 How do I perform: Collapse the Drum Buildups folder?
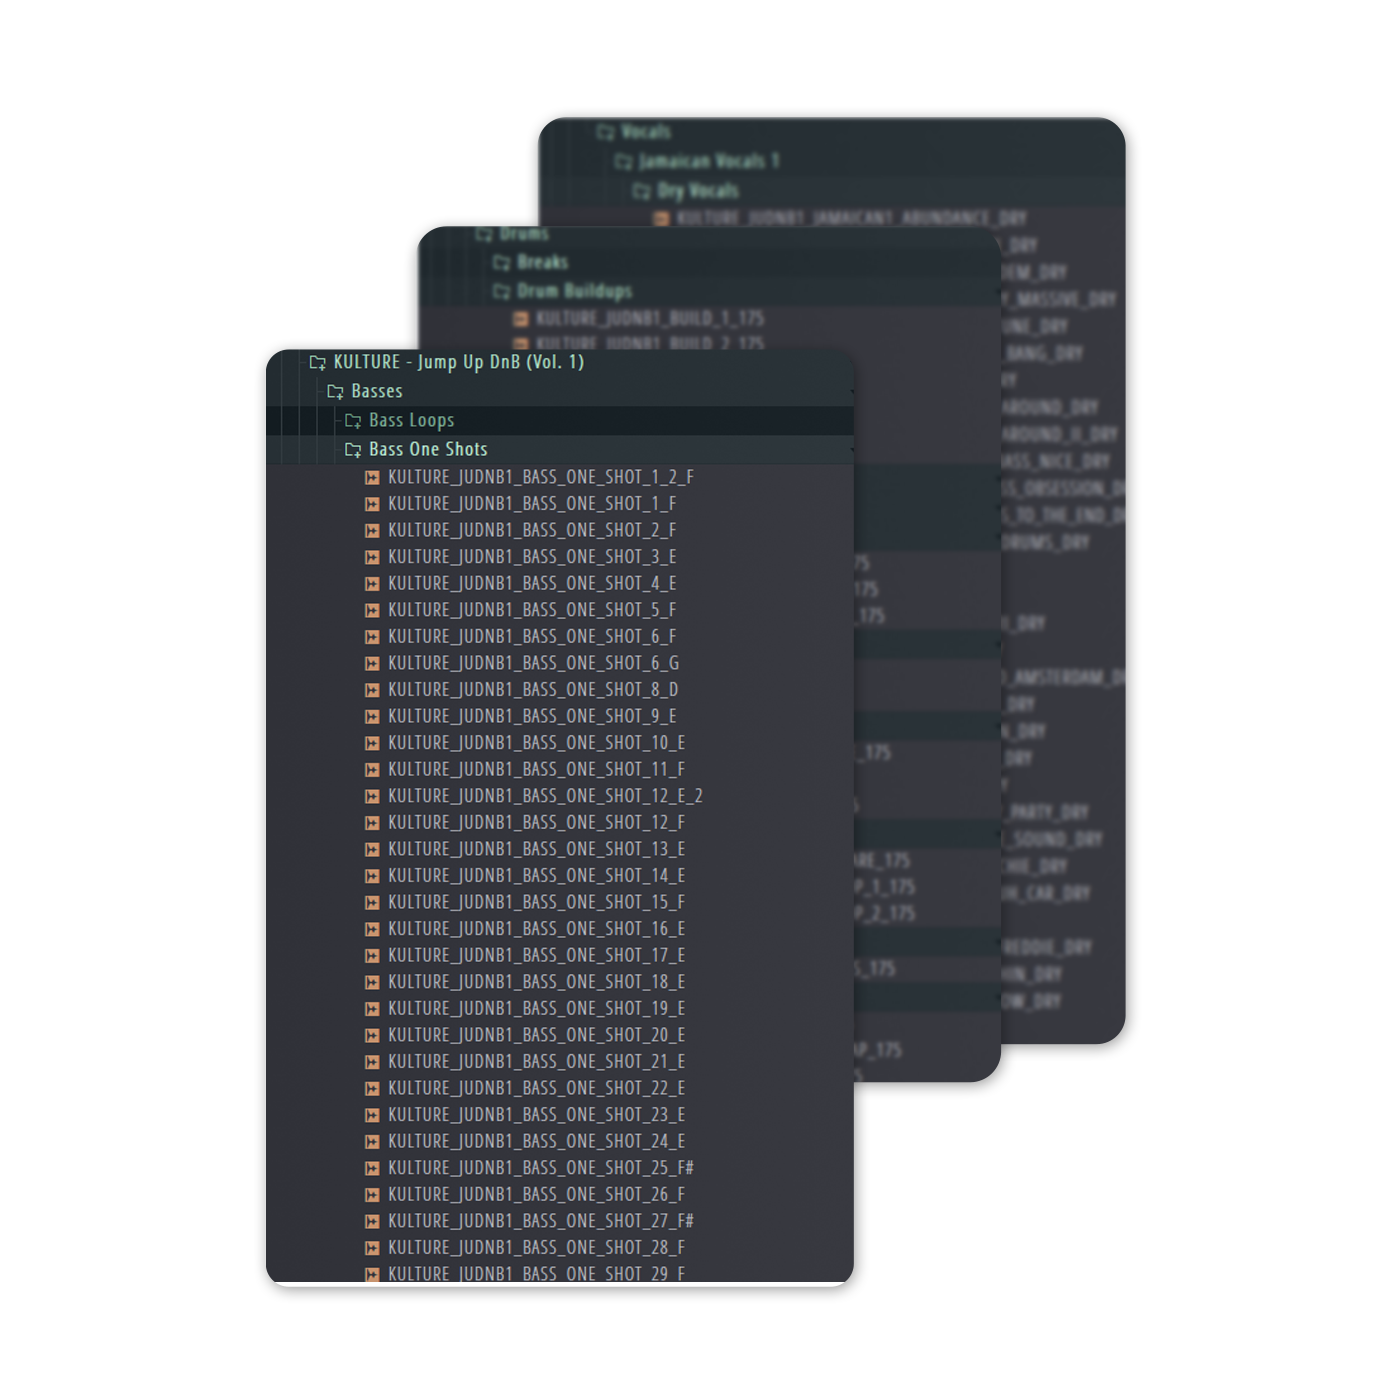click(x=574, y=292)
